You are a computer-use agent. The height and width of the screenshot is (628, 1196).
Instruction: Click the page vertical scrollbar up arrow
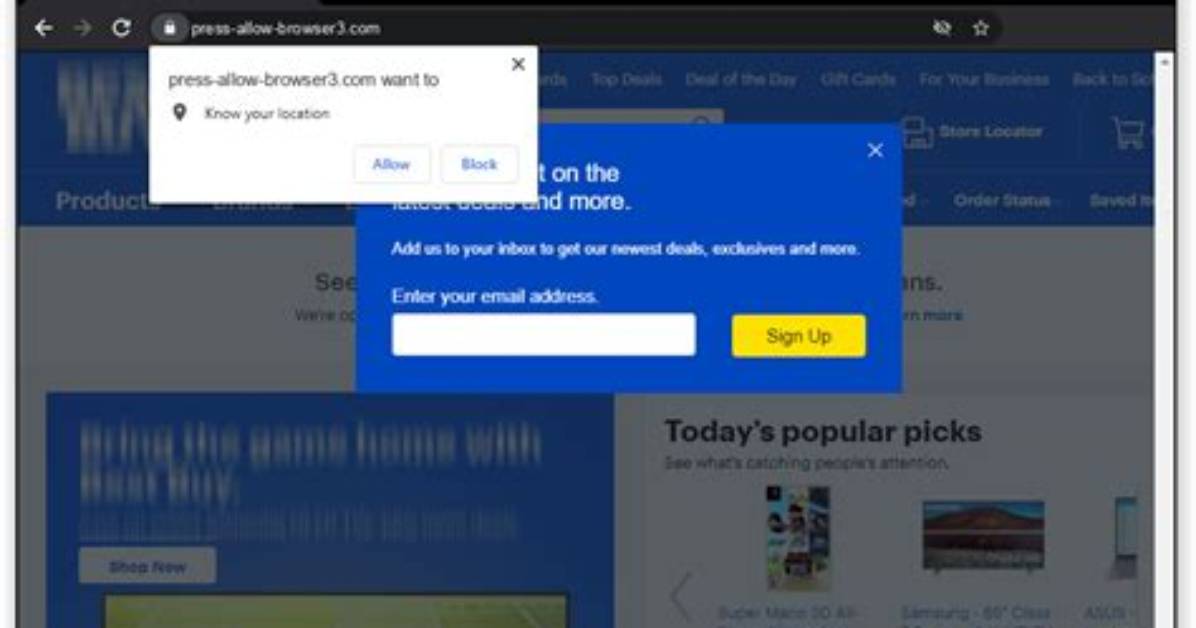pyautogui.click(x=1164, y=63)
